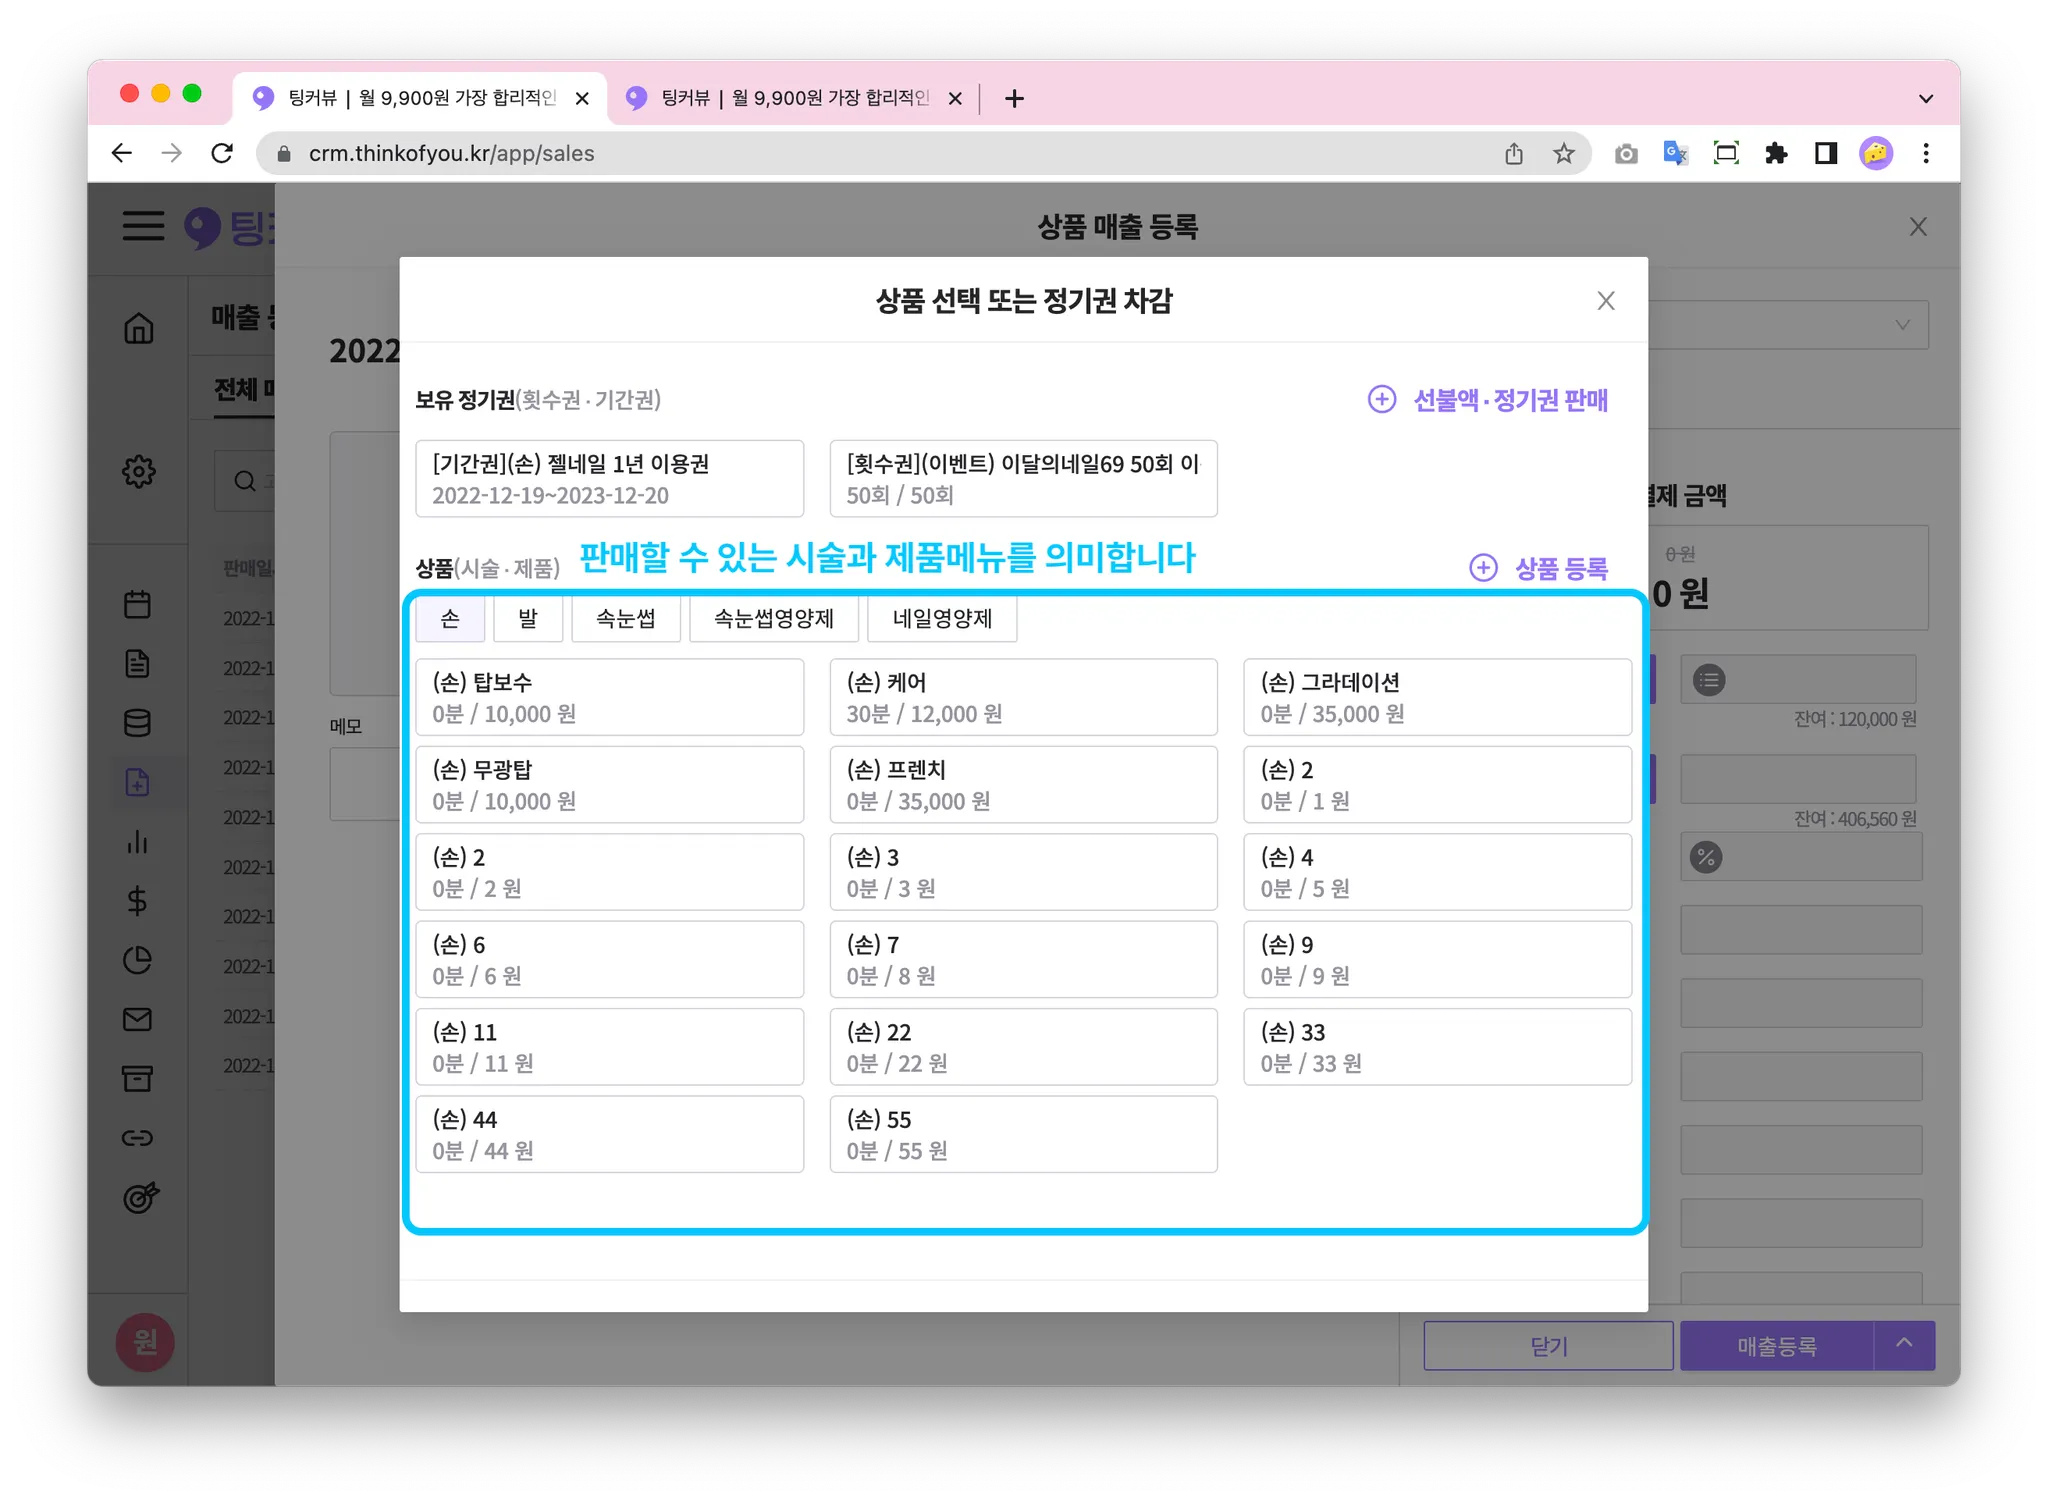
Task: Click the bar chart statistics icon
Action: [x=138, y=842]
